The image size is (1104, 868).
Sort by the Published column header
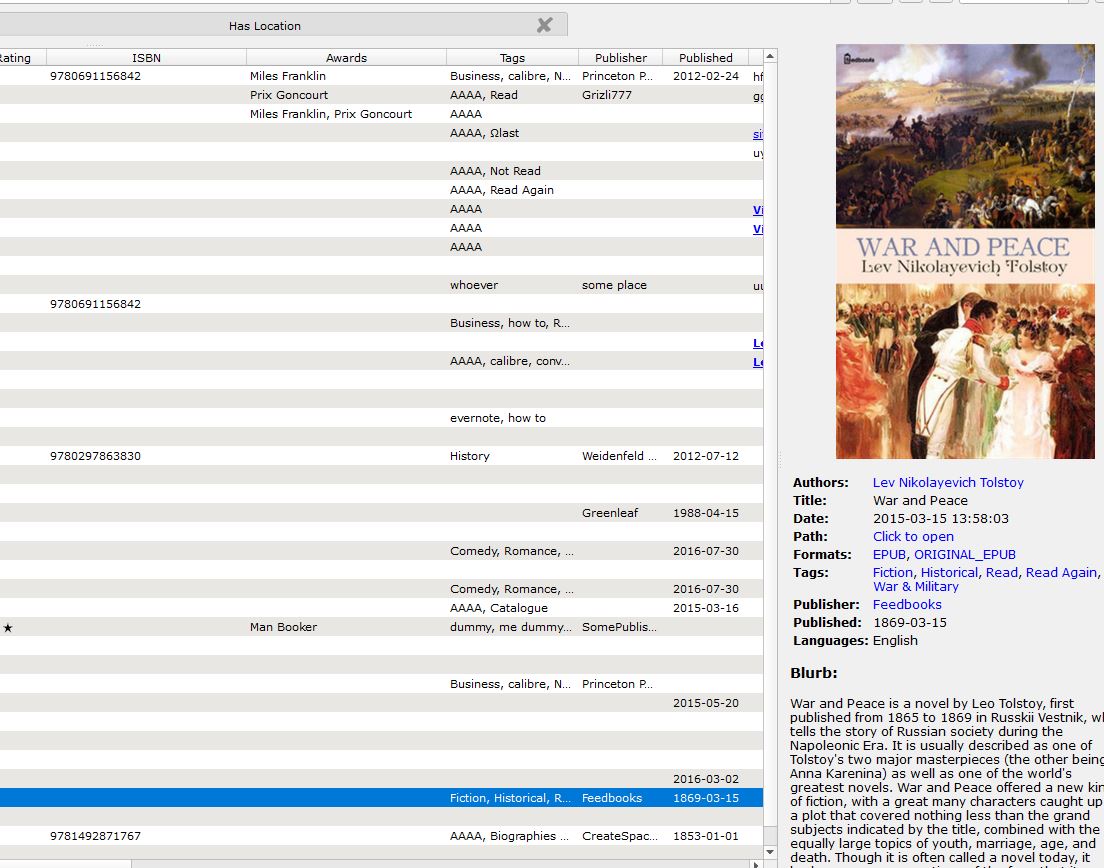click(705, 58)
